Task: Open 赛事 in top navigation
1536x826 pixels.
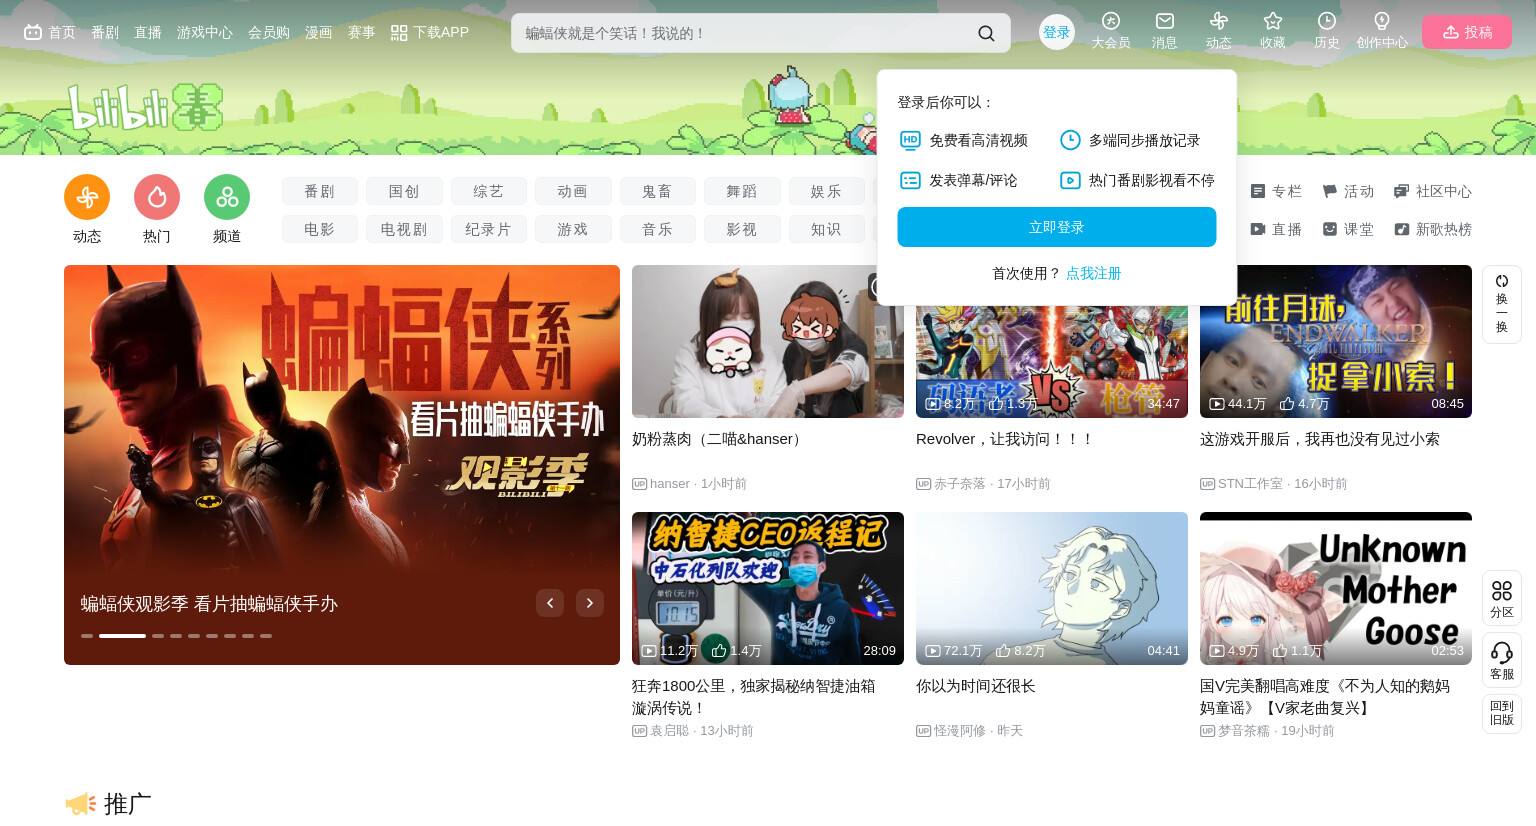Action: tap(362, 32)
